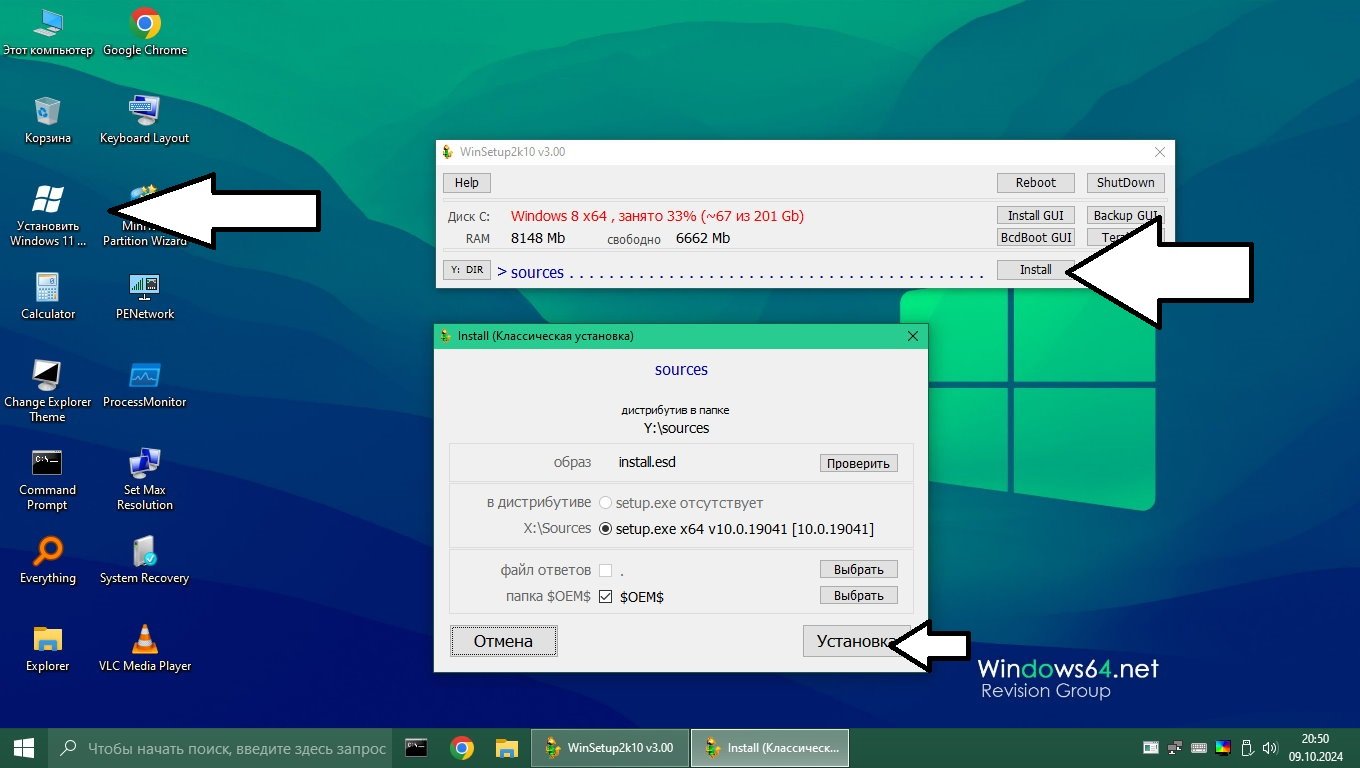The width and height of the screenshot is (1360, 768).
Task: Select setup.exe x64 v10.0.19041 radio button
Action: [606, 529]
